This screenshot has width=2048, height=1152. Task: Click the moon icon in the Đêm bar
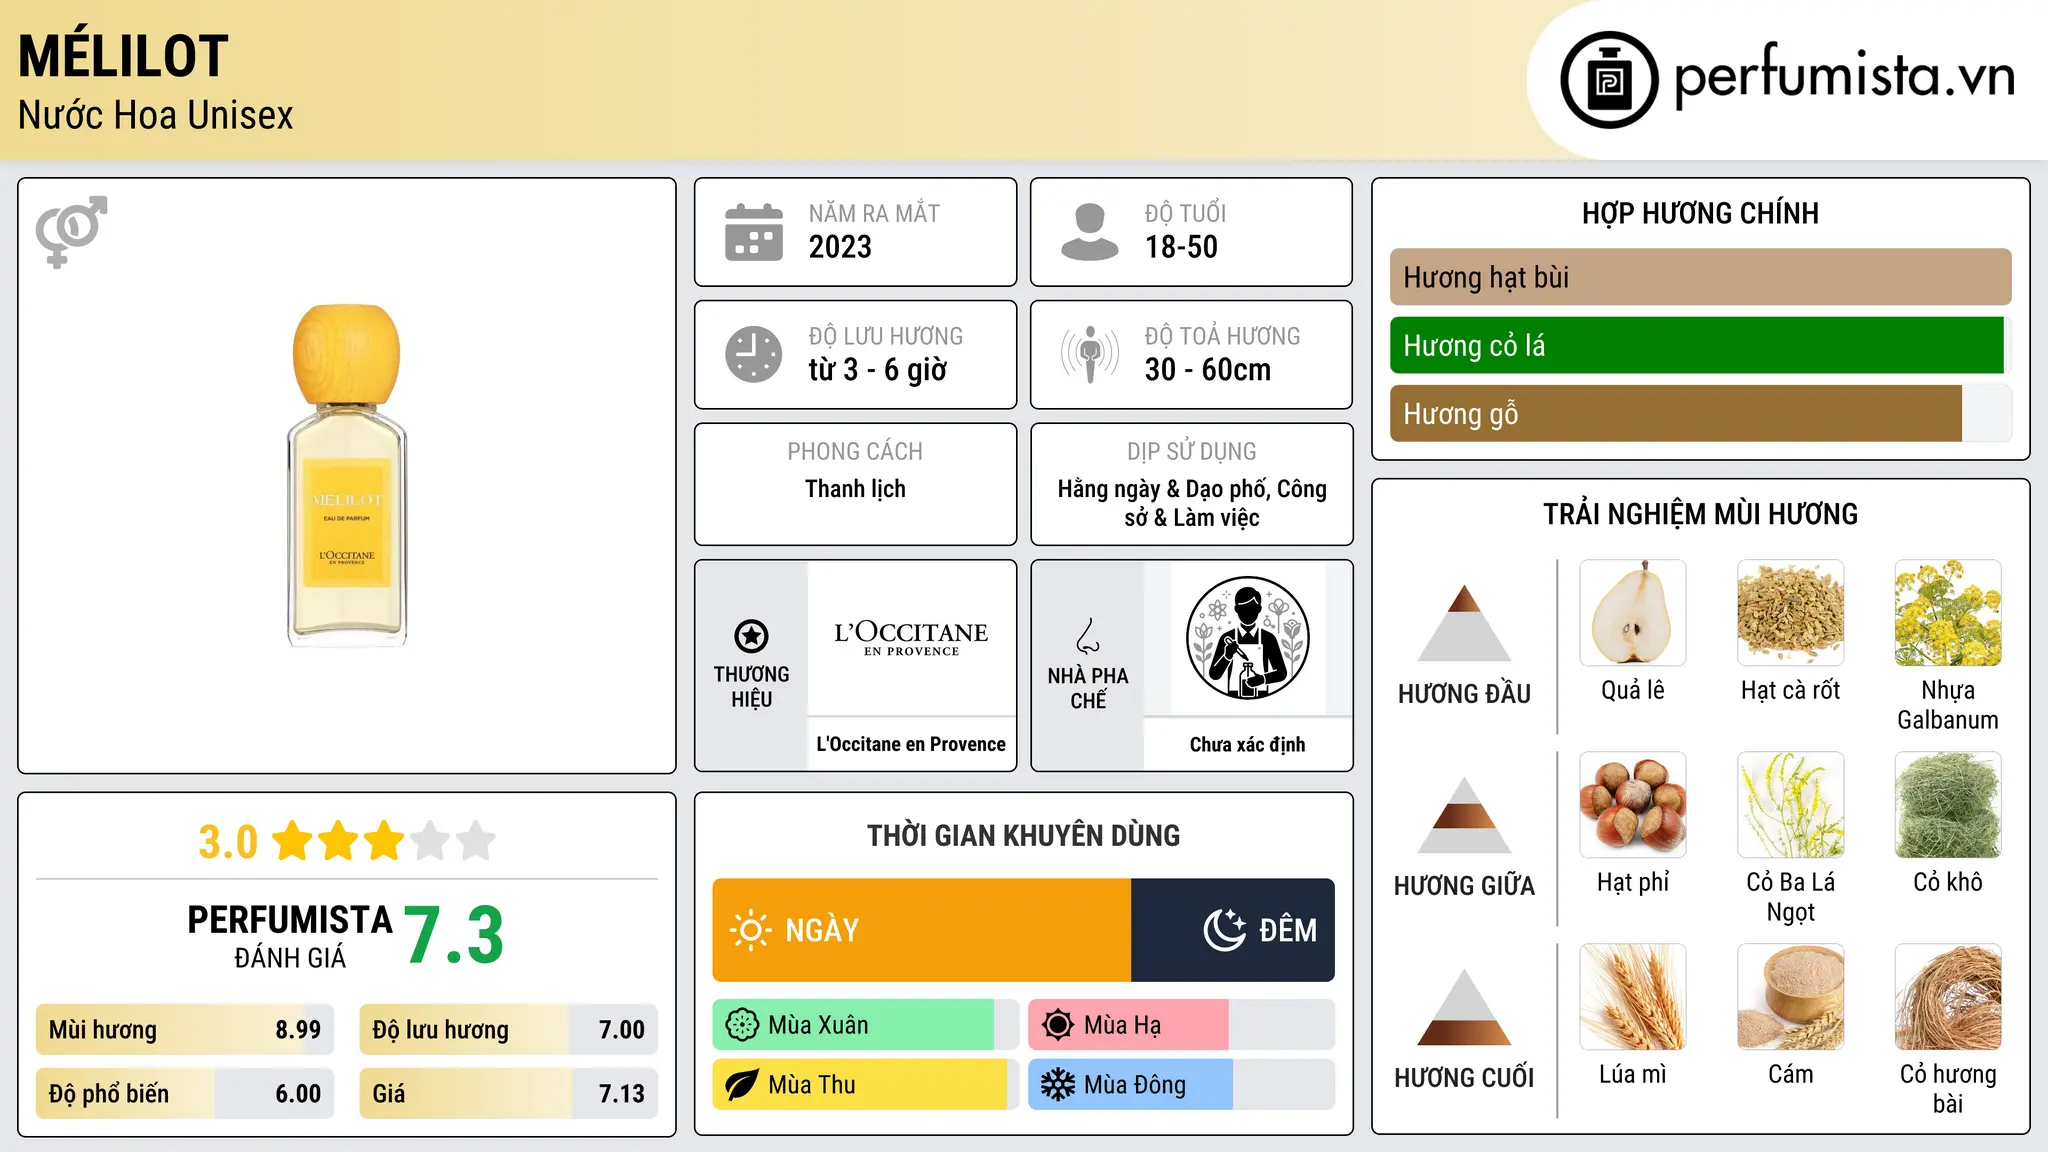1225,930
